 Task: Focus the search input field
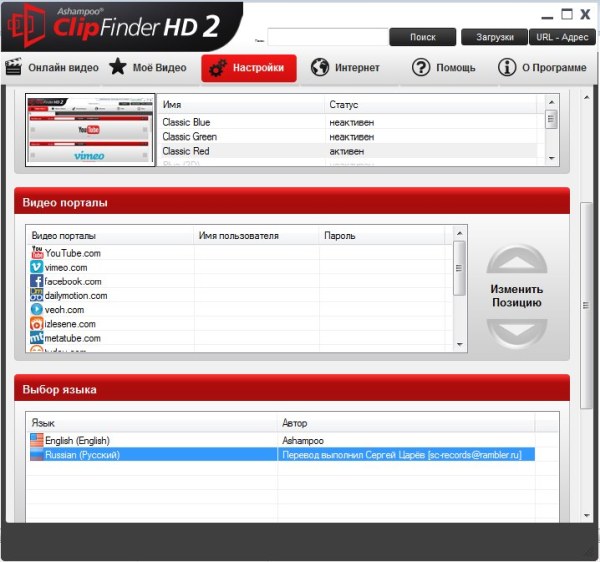click(328, 37)
